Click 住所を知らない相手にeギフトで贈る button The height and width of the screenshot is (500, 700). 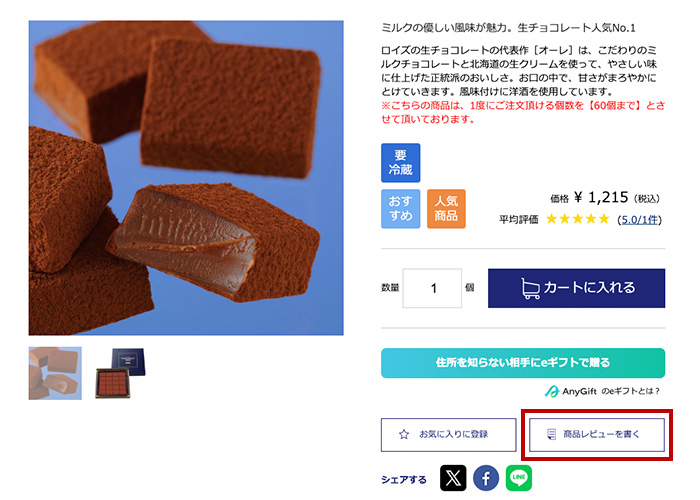pos(523,363)
